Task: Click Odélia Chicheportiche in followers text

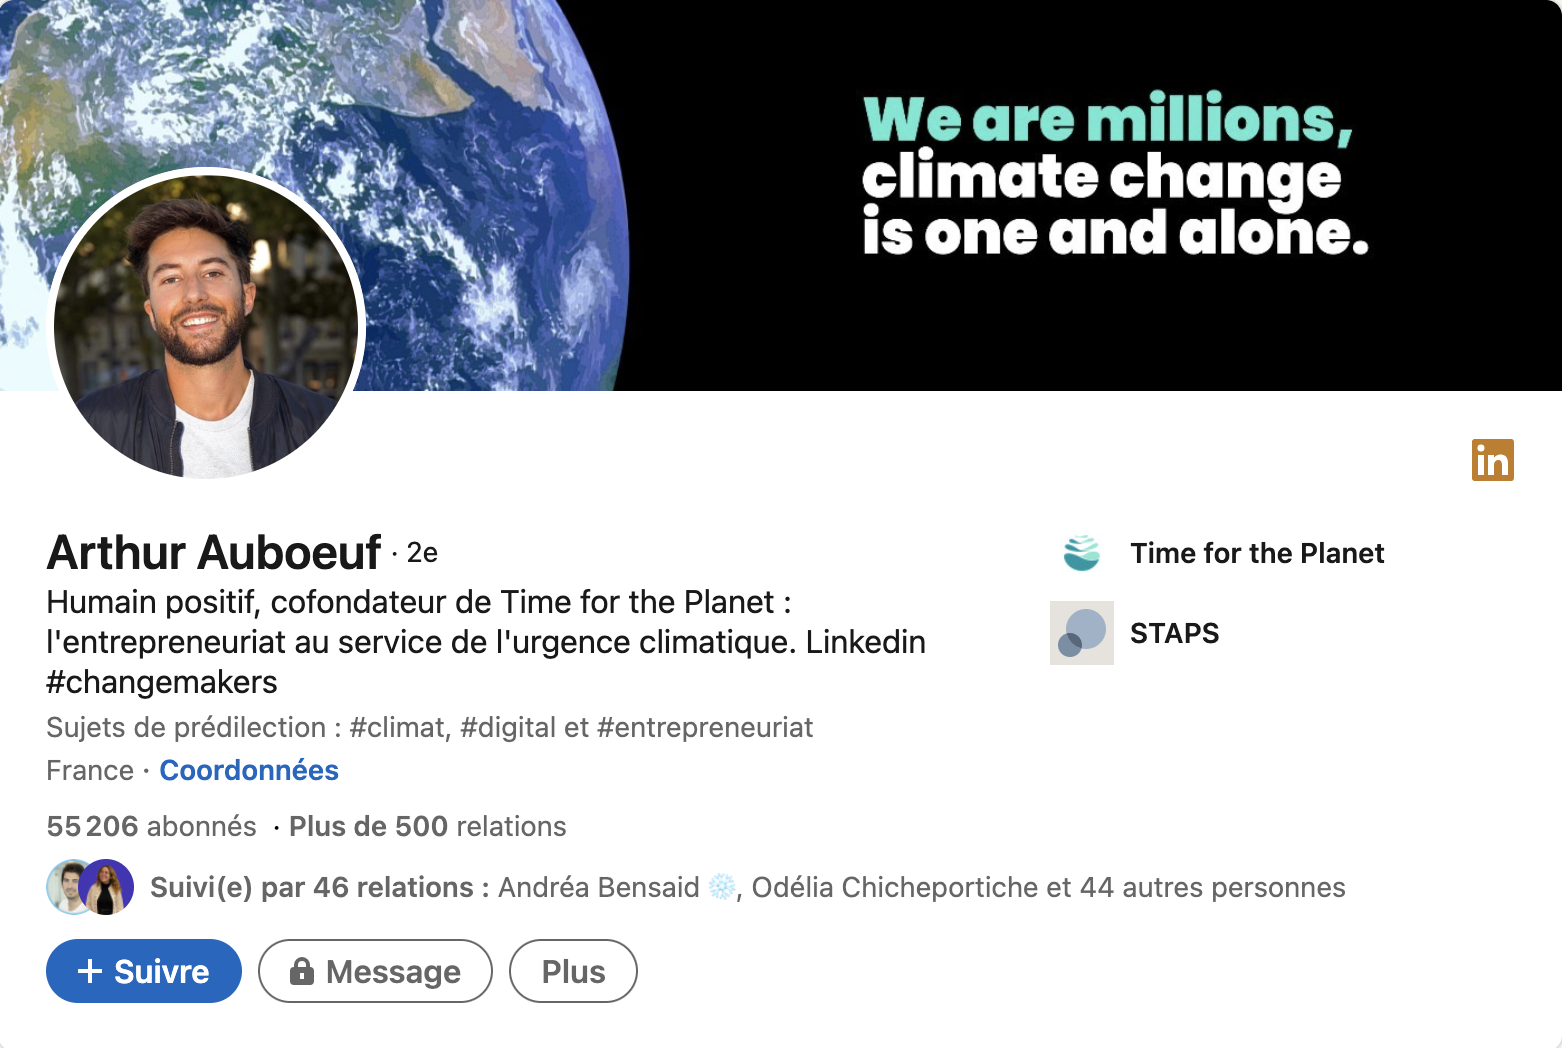Action: pyautogui.click(x=895, y=888)
